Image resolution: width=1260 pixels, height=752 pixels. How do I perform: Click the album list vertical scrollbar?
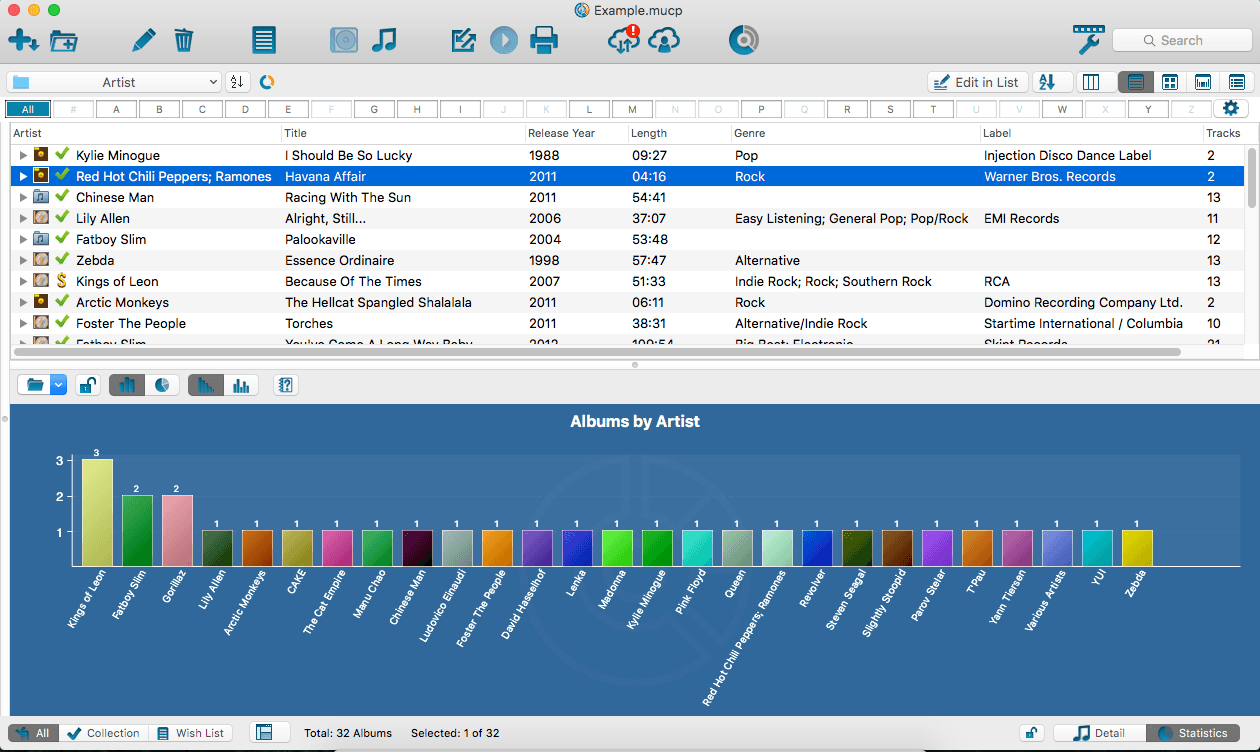point(1251,177)
